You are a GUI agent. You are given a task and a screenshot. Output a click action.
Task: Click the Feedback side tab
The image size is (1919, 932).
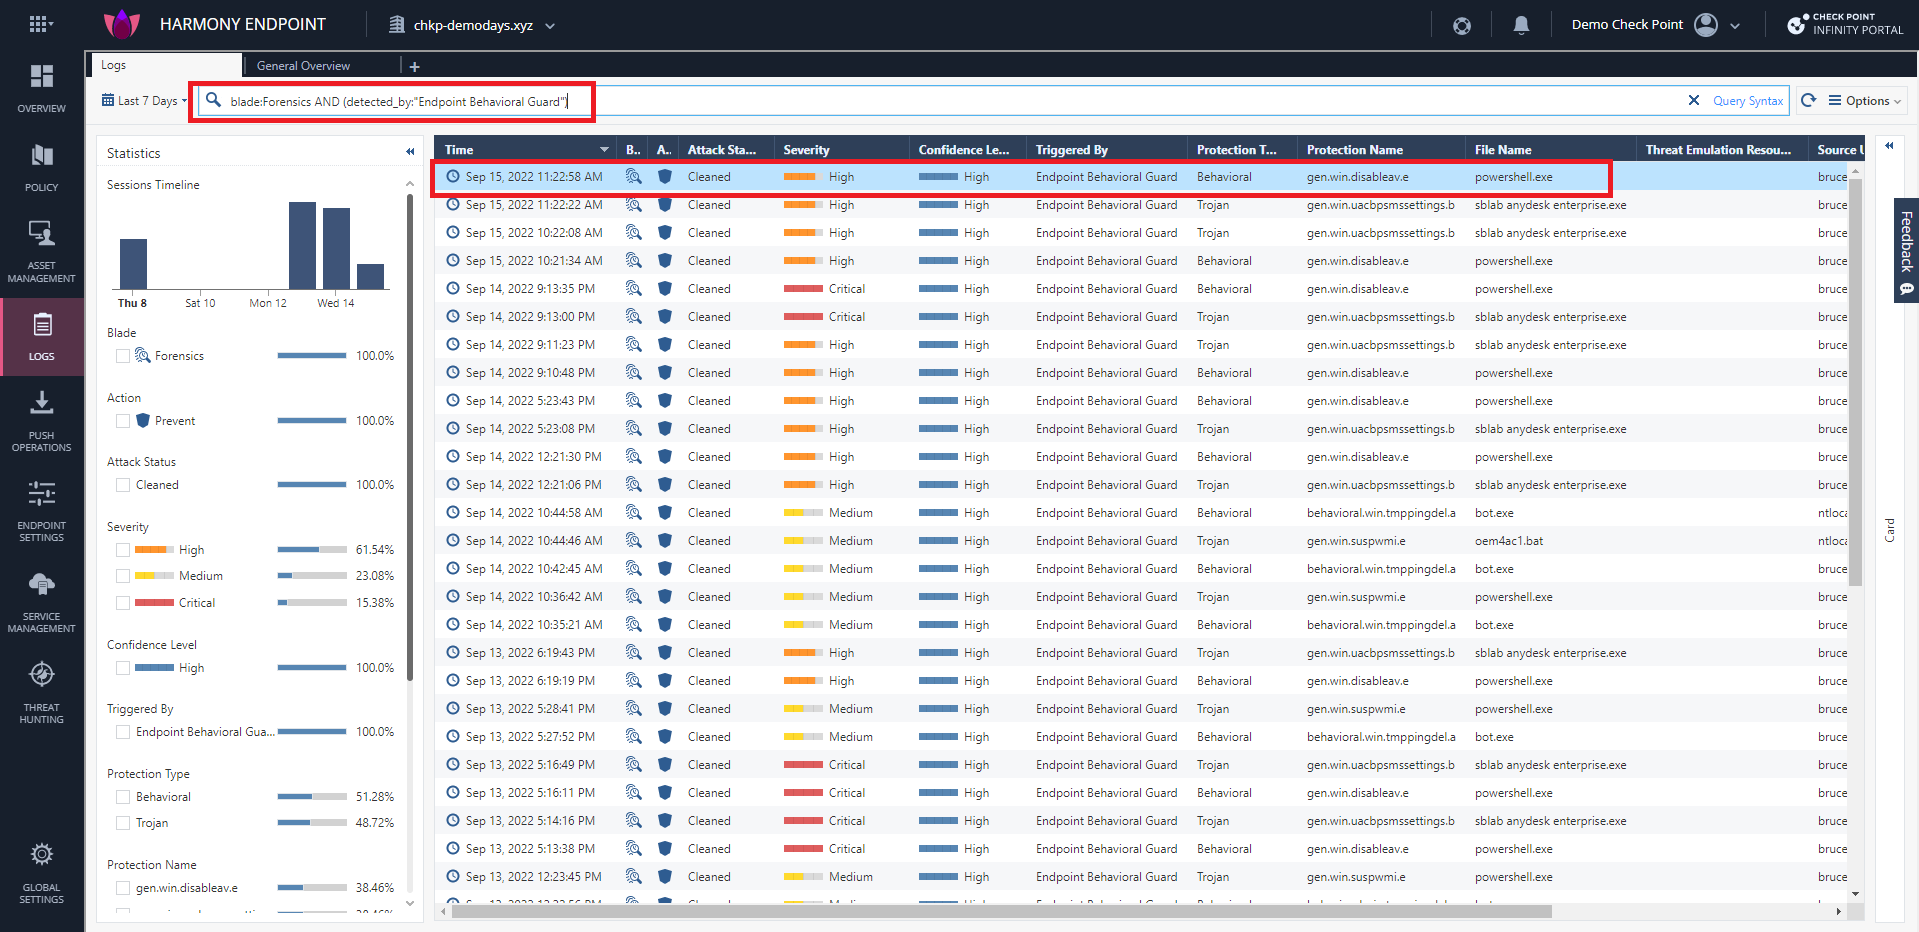click(1906, 250)
